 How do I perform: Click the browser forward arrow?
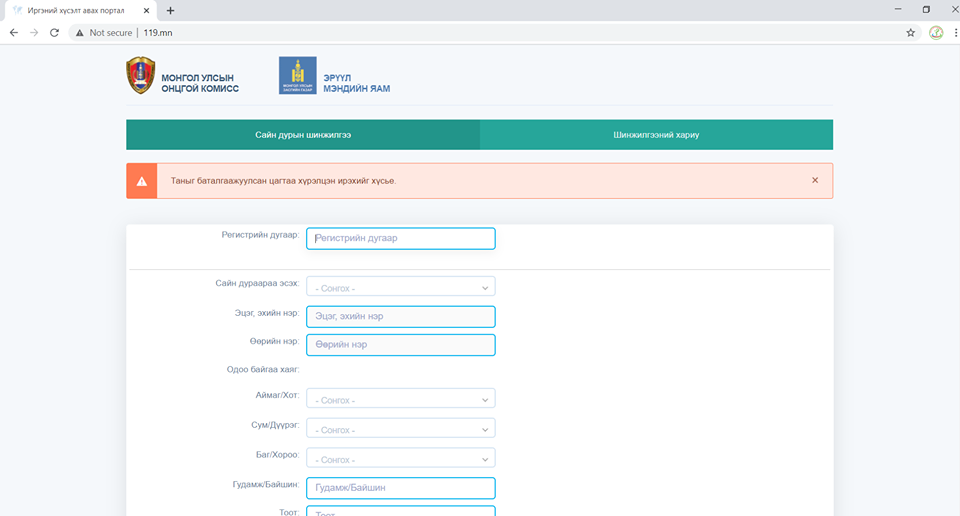pos(34,32)
